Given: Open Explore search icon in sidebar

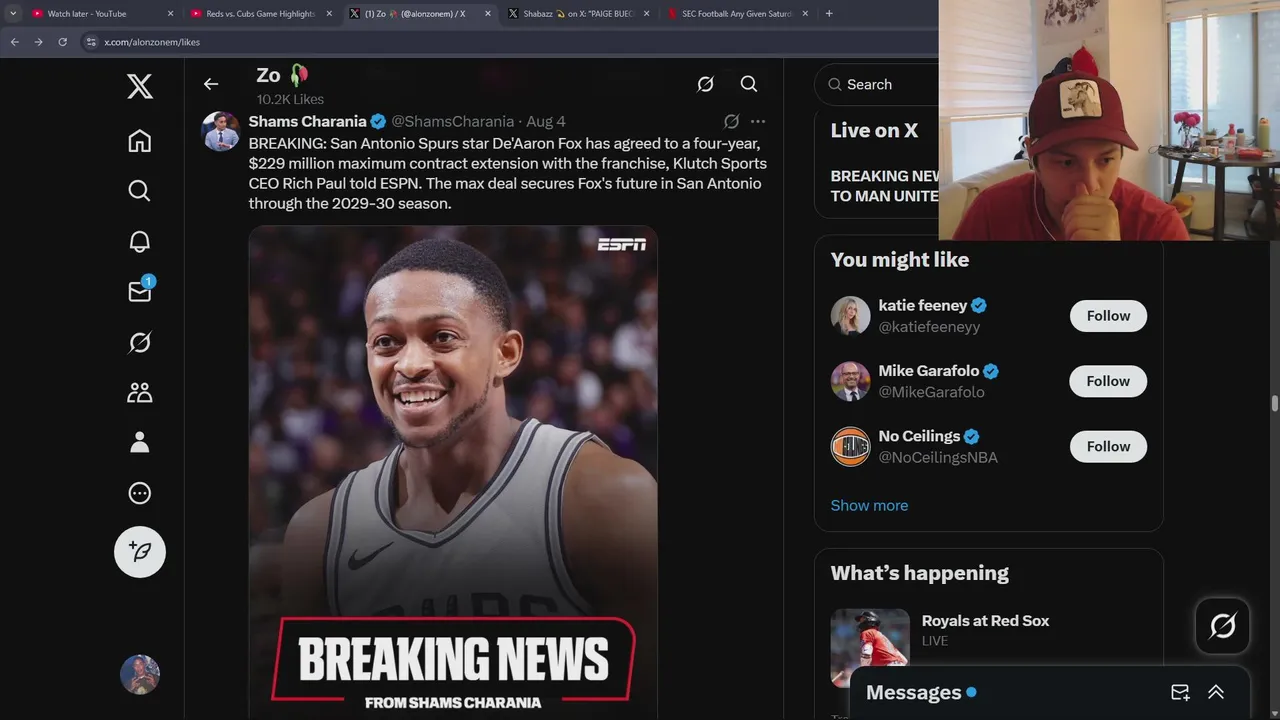Looking at the screenshot, I should [140, 191].
